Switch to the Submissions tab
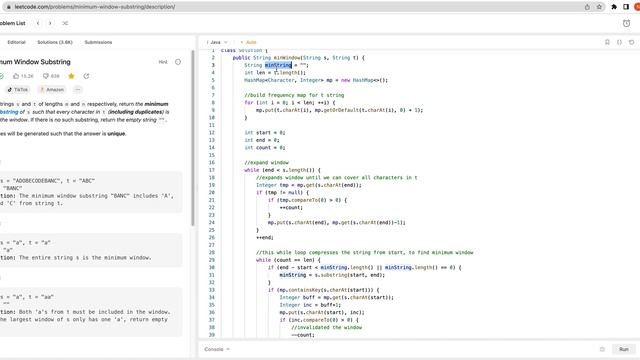This screenshot has width=640, height=360. click(x=98, y=42)
